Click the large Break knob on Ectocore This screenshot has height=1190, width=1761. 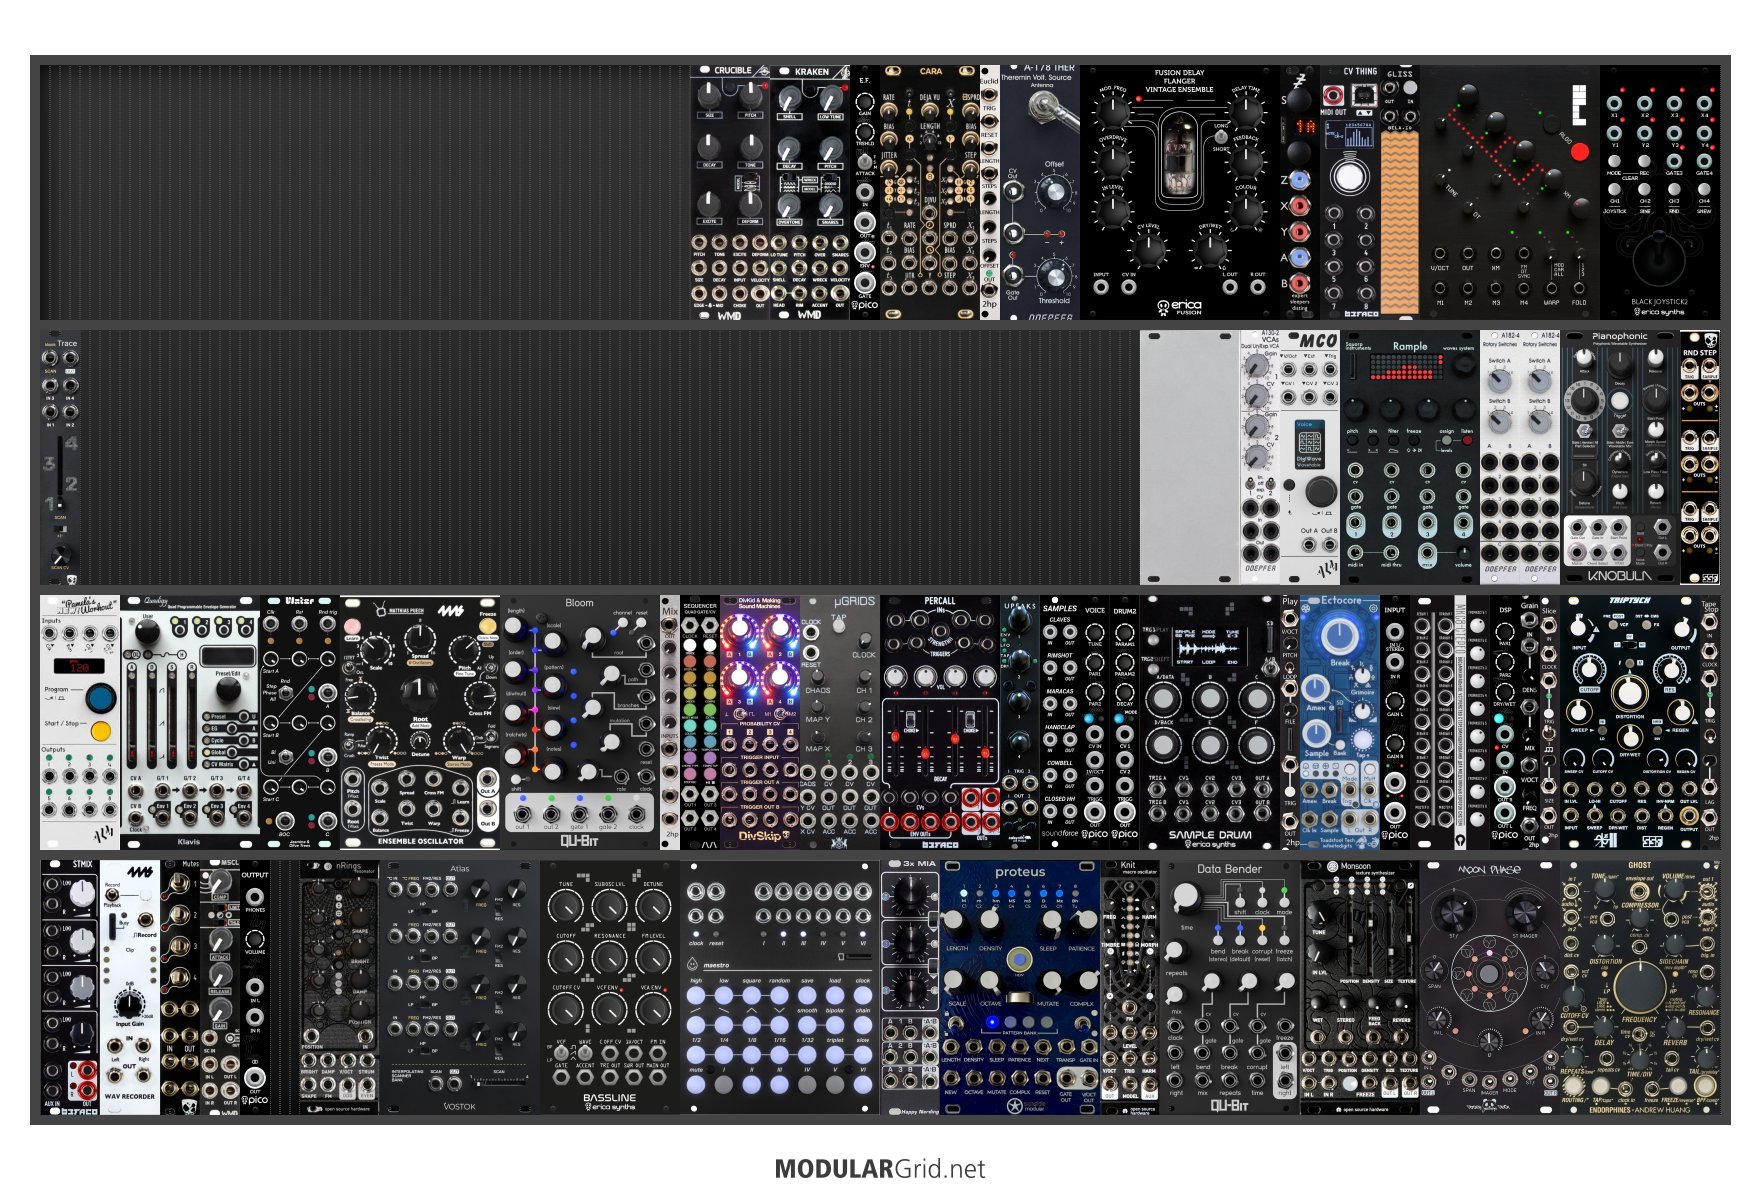1339,636
